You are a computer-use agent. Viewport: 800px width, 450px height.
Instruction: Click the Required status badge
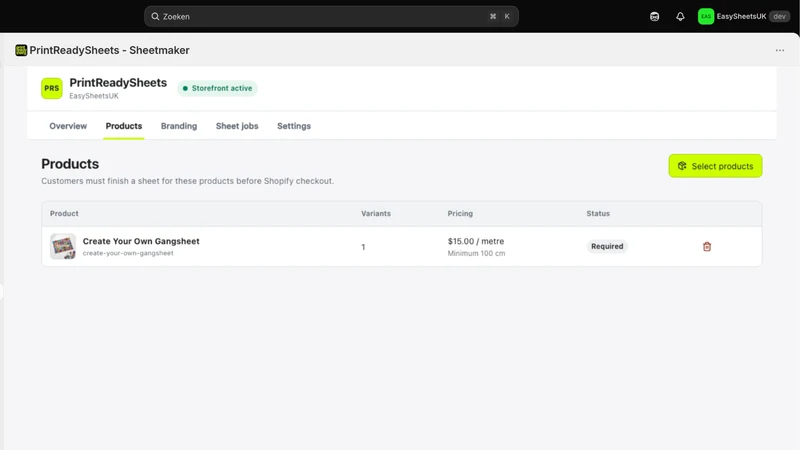(607, 246)
